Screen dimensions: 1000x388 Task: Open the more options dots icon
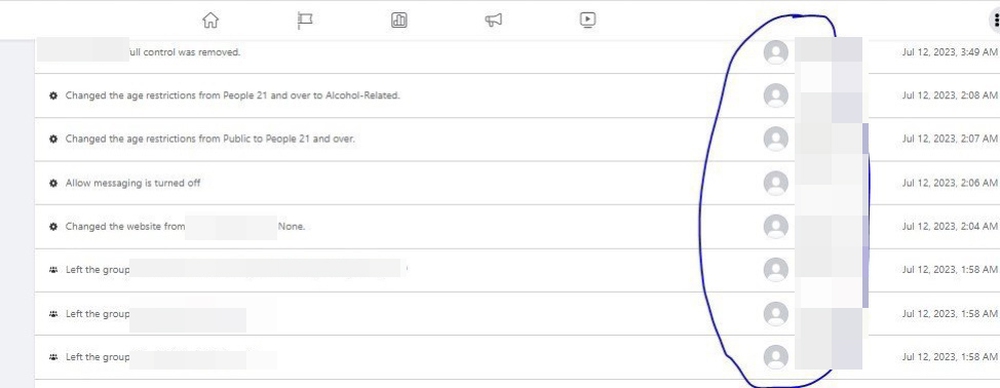[x=996, y=20]
